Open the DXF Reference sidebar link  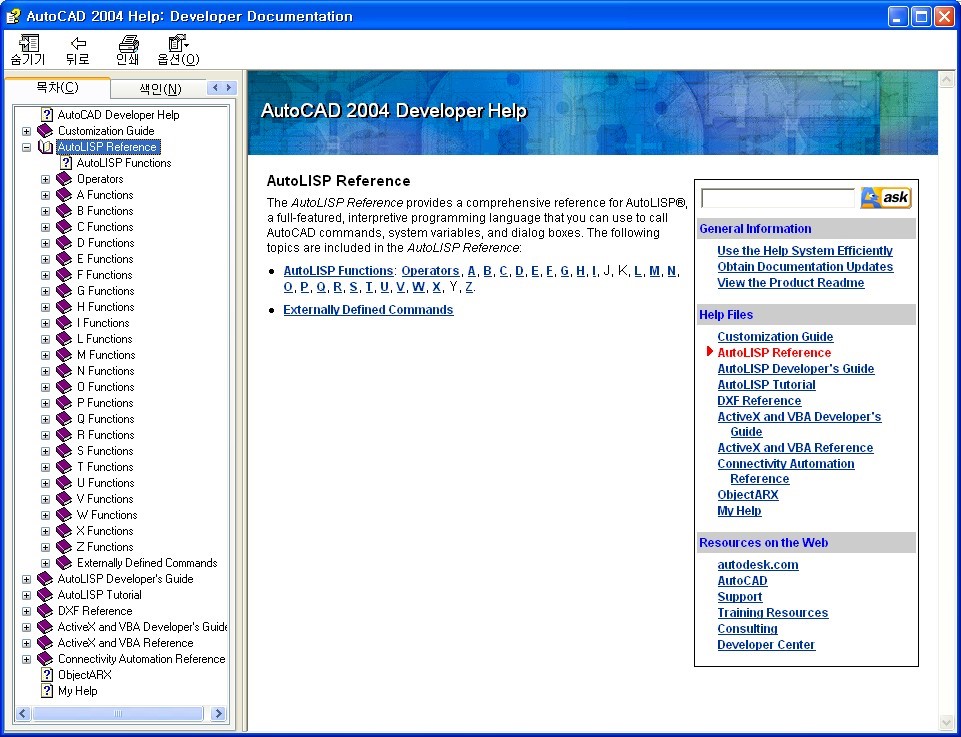tap(759, 401)
